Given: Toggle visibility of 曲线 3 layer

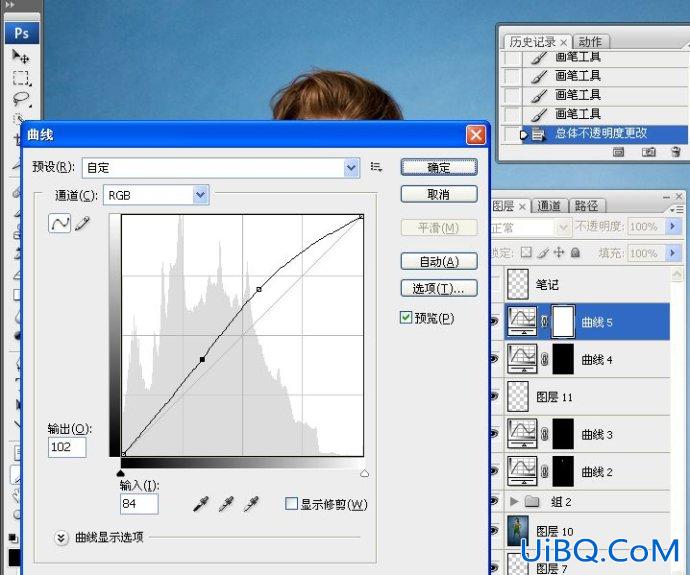Looking at the screenshot, I should click(x=494, y=434).
